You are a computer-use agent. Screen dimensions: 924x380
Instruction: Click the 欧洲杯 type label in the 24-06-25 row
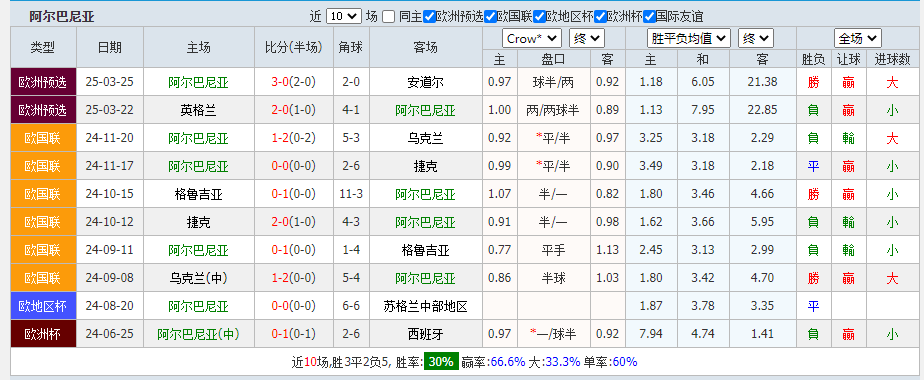pos(44,334)
